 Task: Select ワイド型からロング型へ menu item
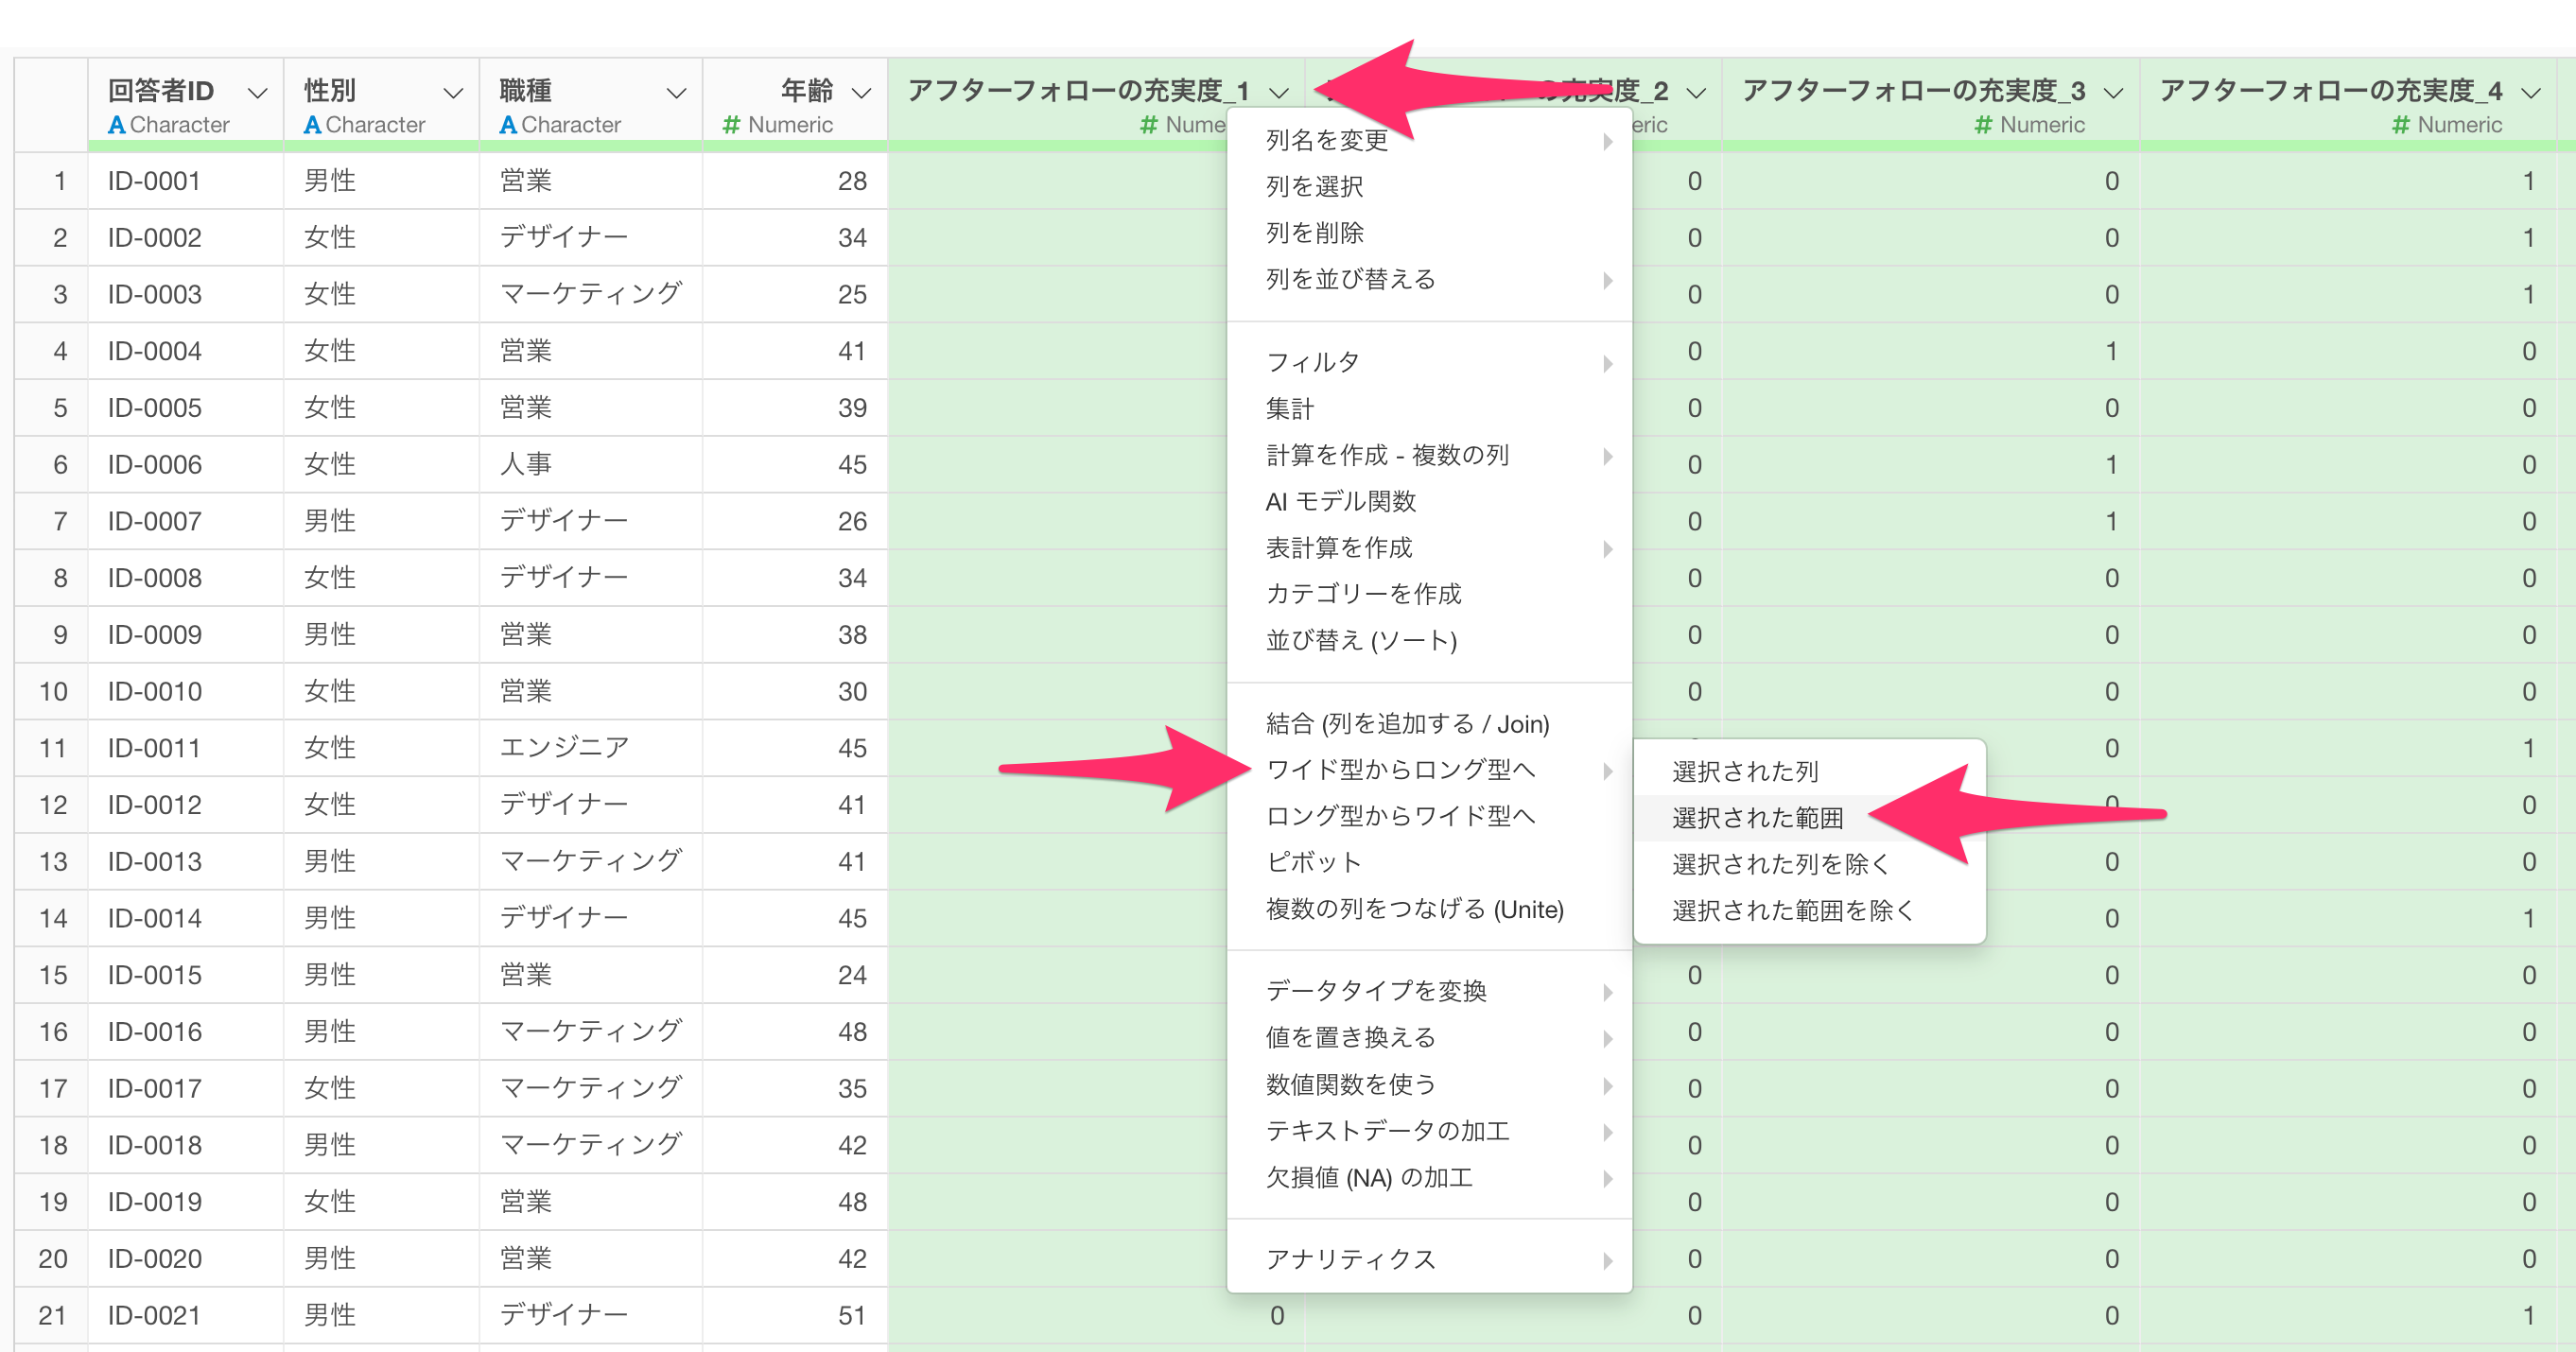point(1400,769)
